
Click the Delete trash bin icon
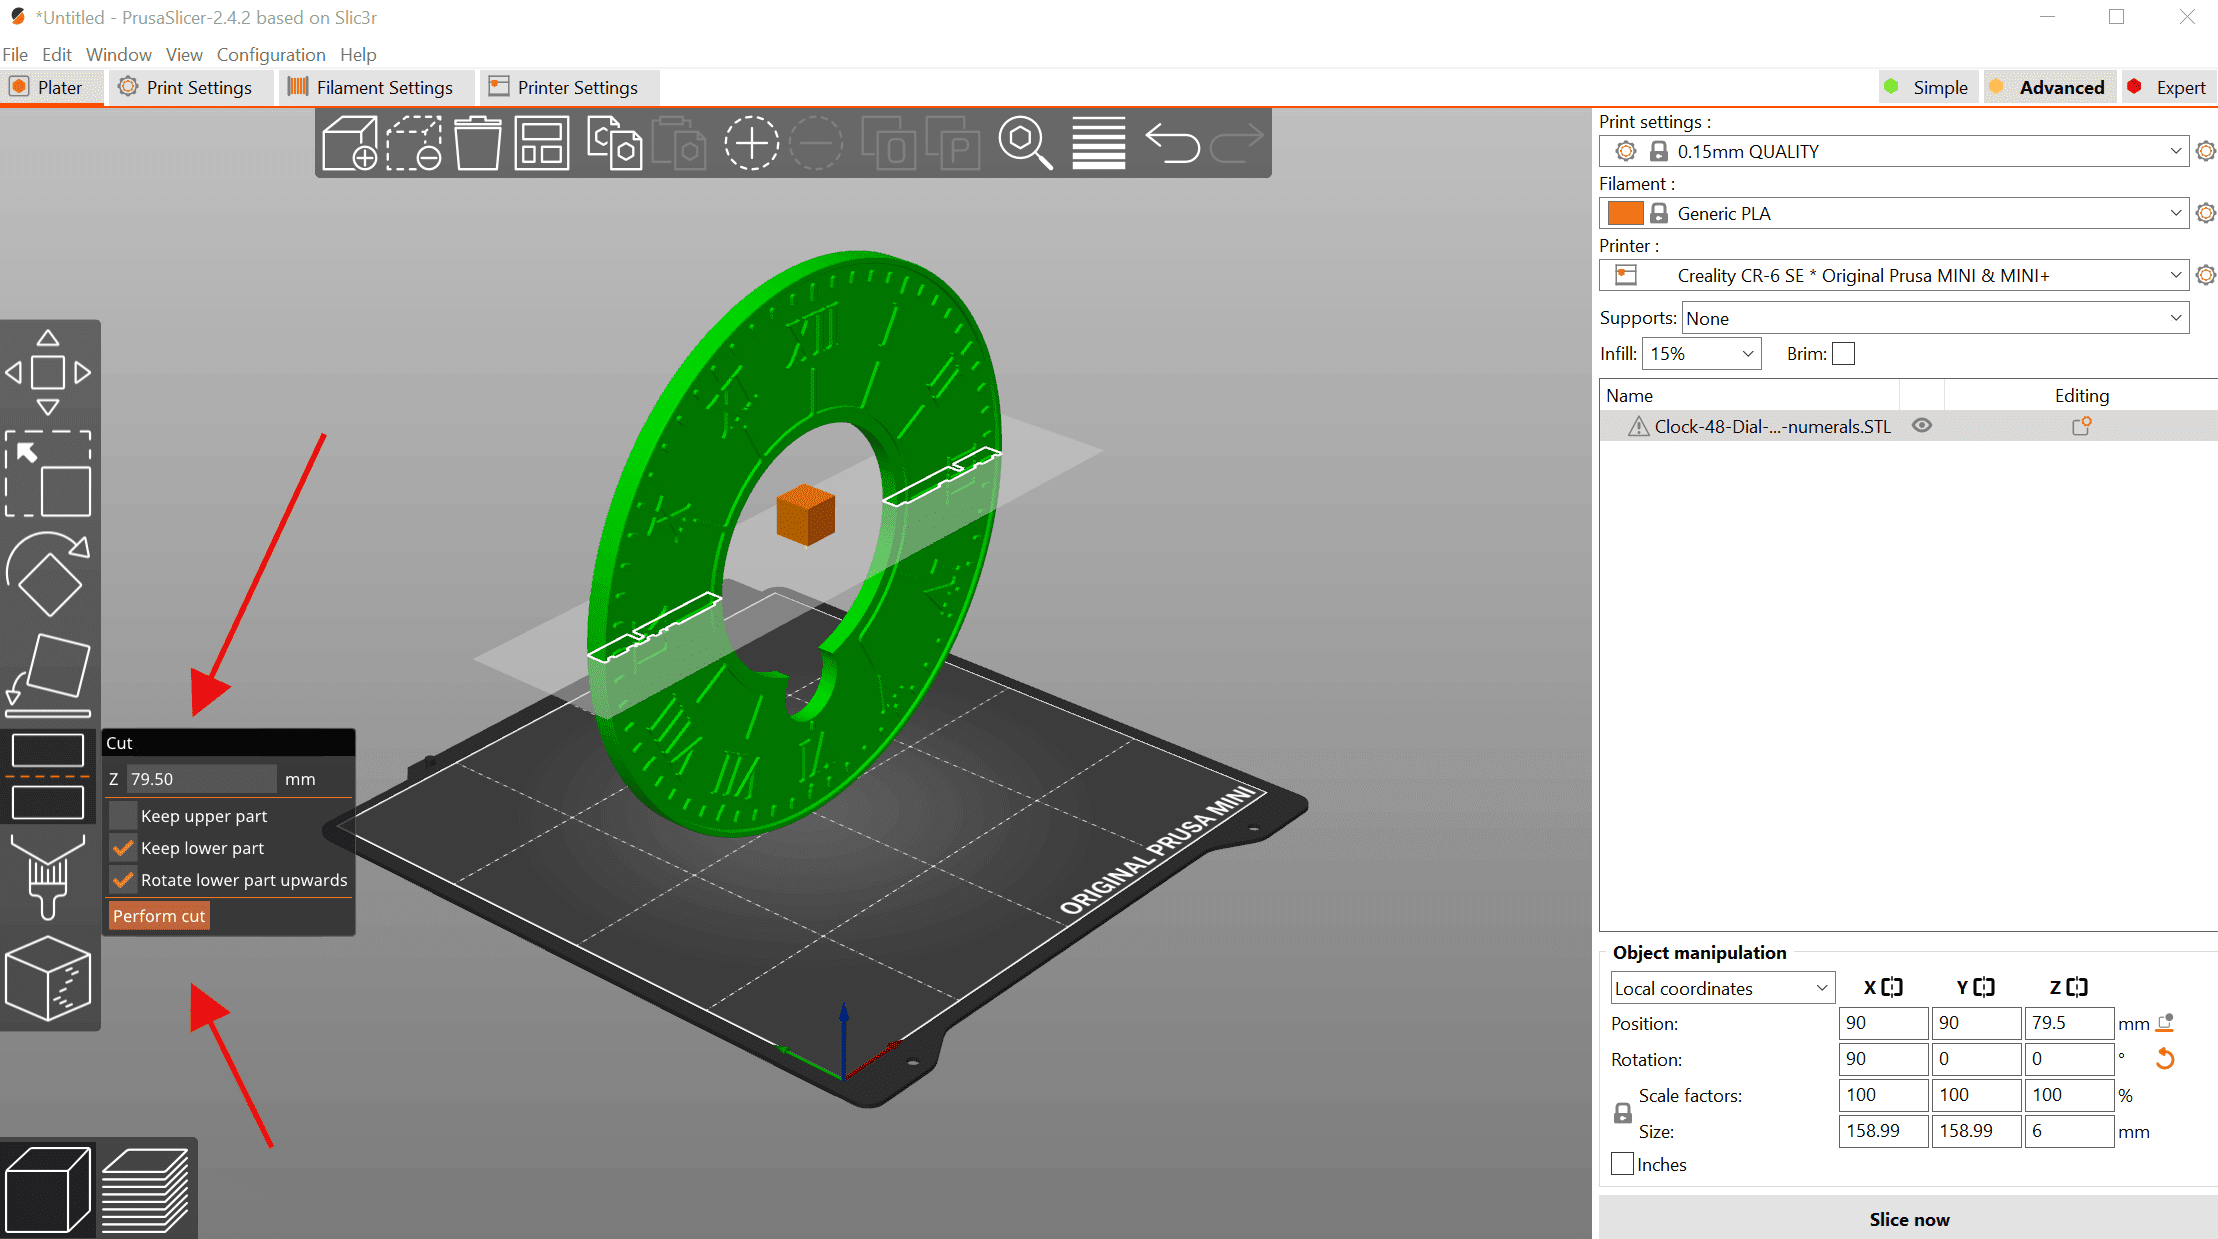pos(478,143)
